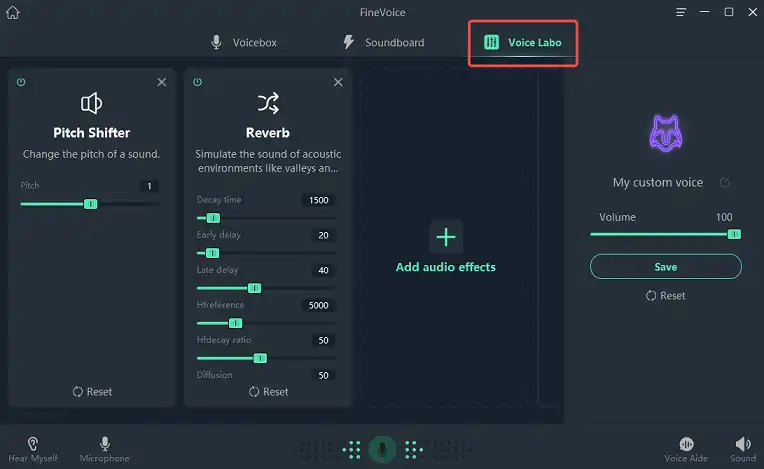
Task: Minimize the FineVoice window
Action: 705,12
